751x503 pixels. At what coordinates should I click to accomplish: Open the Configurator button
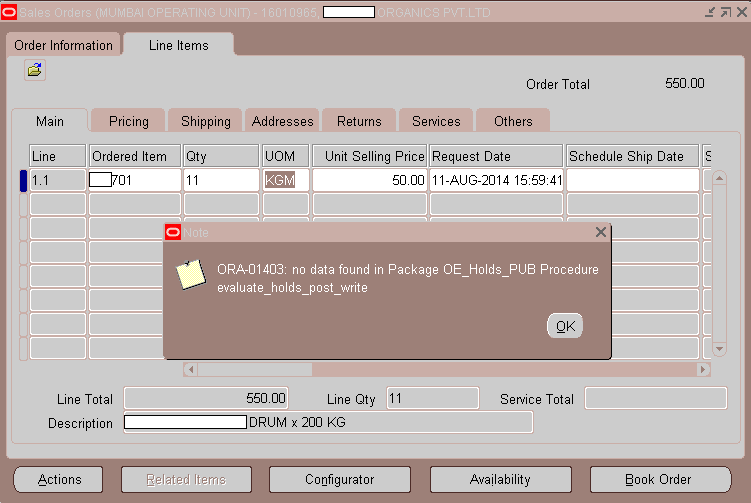click(340, 480)
